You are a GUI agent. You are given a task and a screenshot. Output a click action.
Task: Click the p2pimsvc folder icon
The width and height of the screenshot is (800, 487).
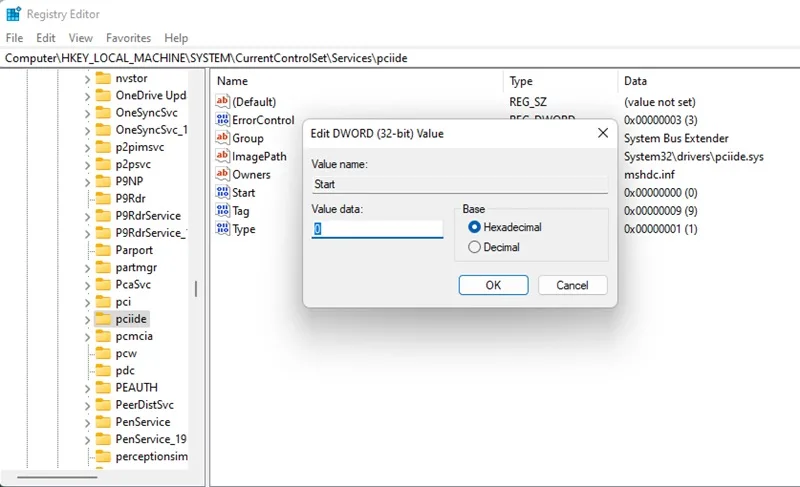pos(103,147)
